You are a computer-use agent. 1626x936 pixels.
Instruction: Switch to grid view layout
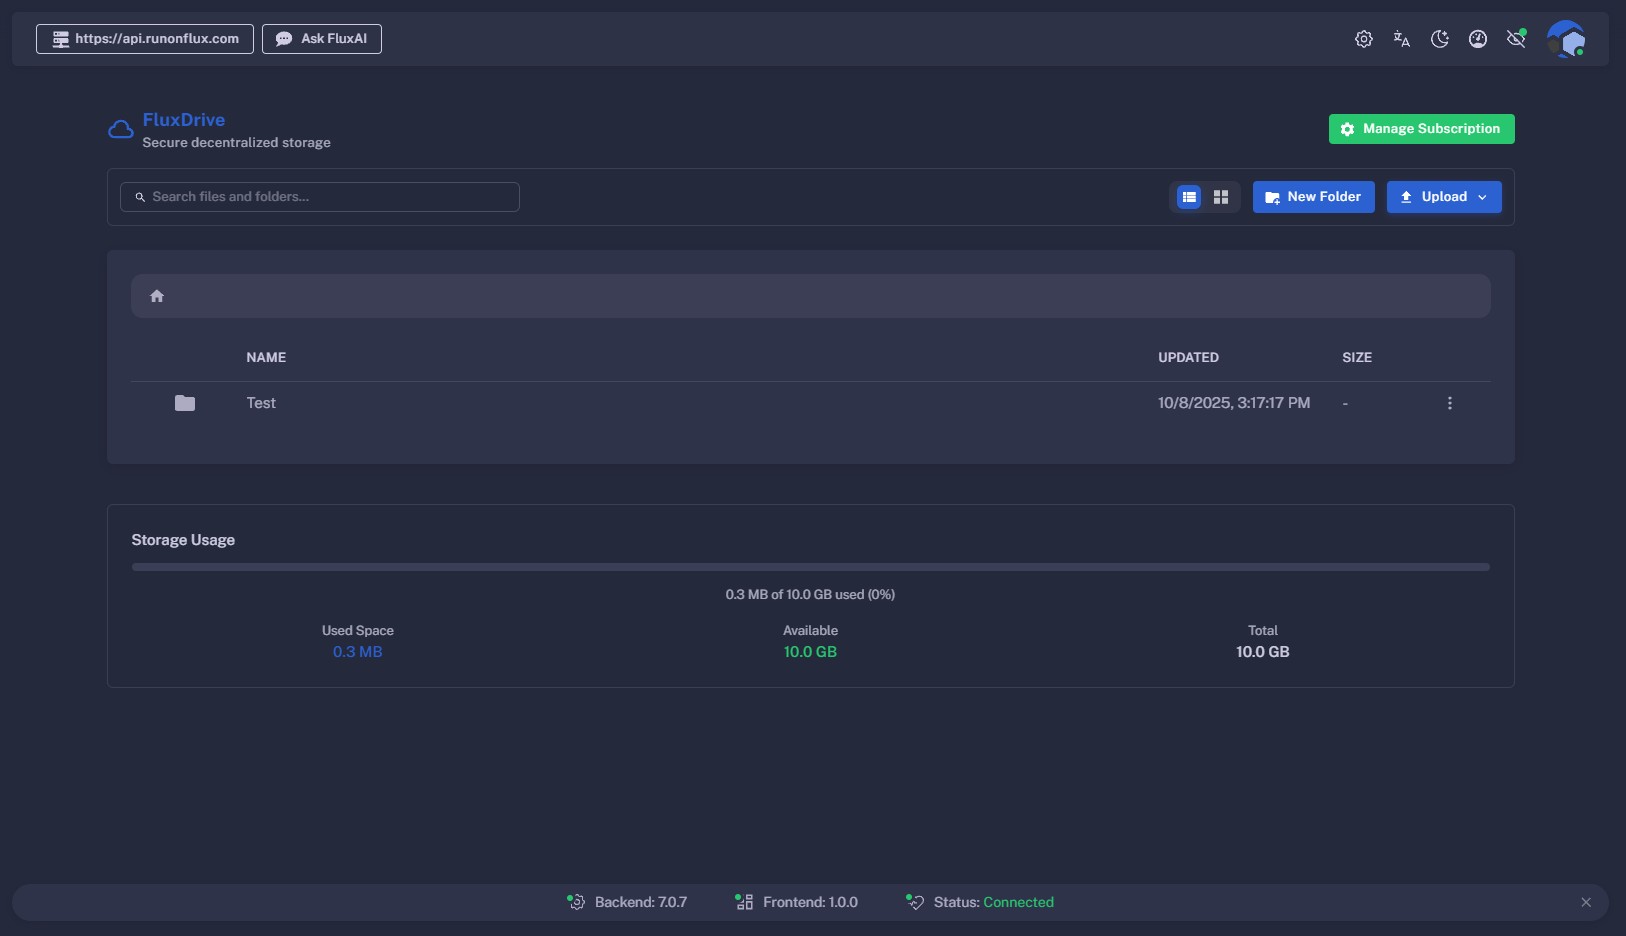(x=1221, y=197)
